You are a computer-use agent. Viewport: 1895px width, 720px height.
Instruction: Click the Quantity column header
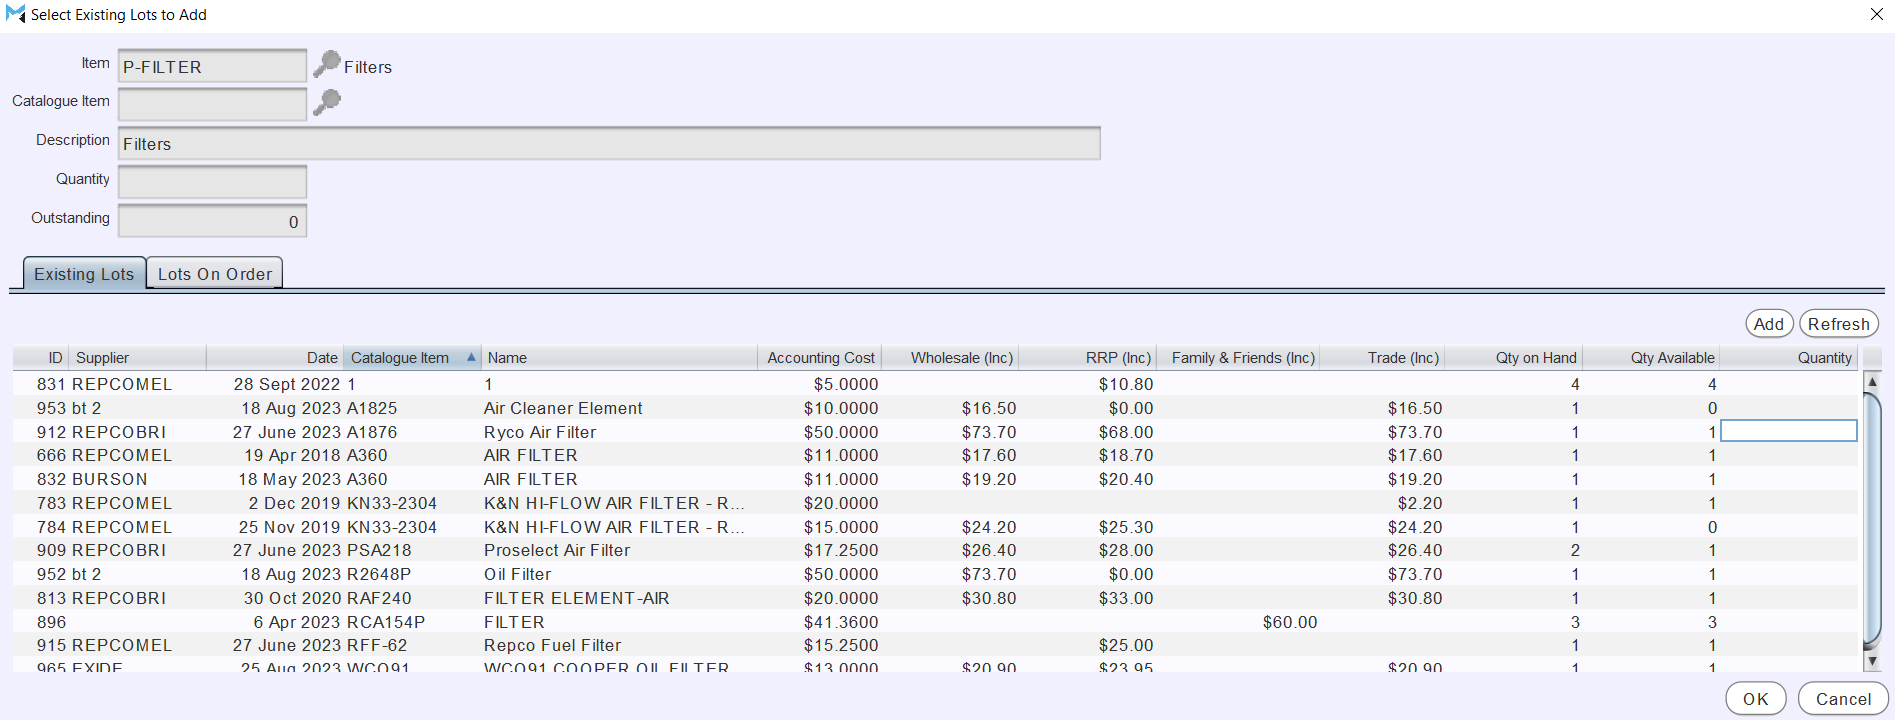coord(1788,357)
